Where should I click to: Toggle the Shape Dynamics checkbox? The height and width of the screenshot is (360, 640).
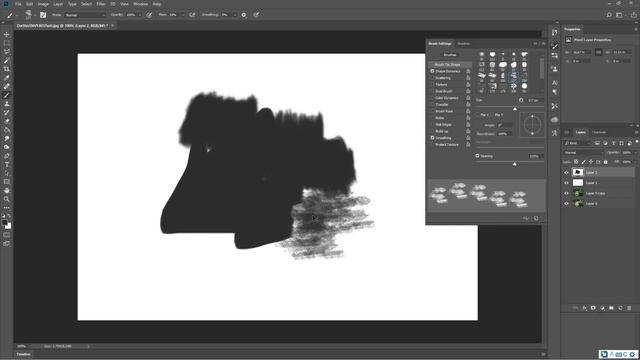[x=432, y=71]
